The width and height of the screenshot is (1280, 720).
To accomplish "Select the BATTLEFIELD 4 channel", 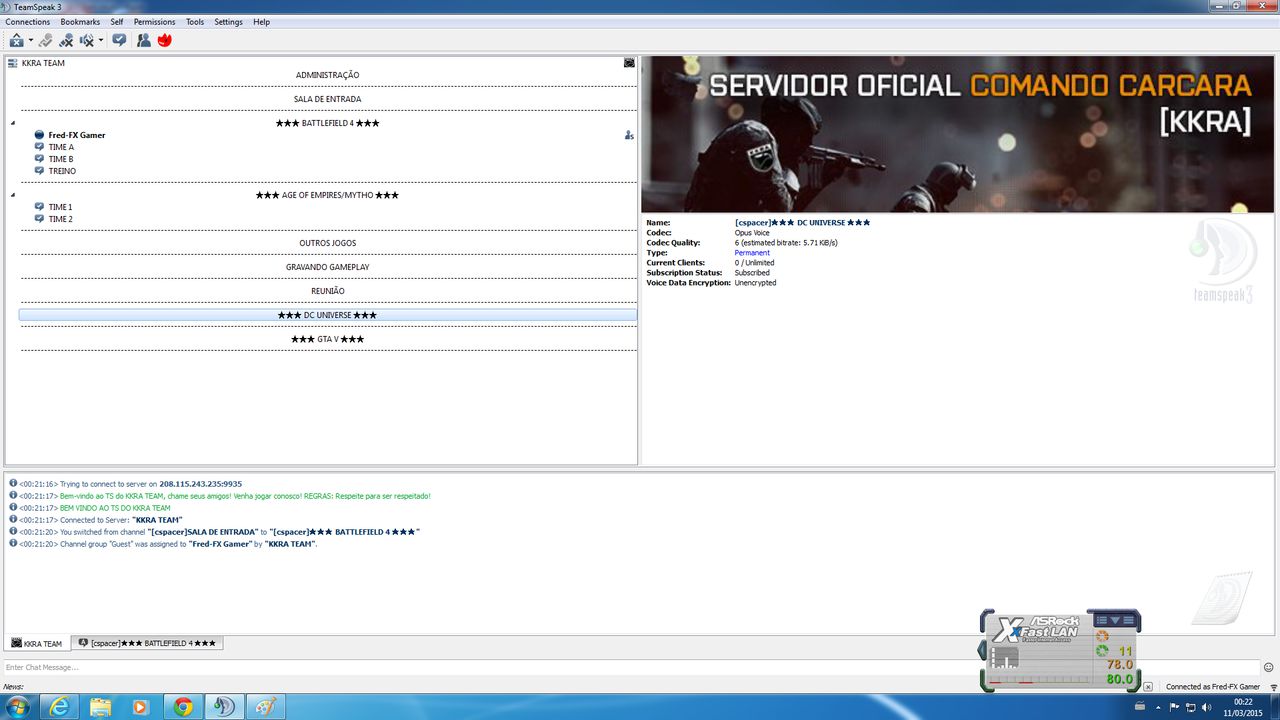I will 327,123.
